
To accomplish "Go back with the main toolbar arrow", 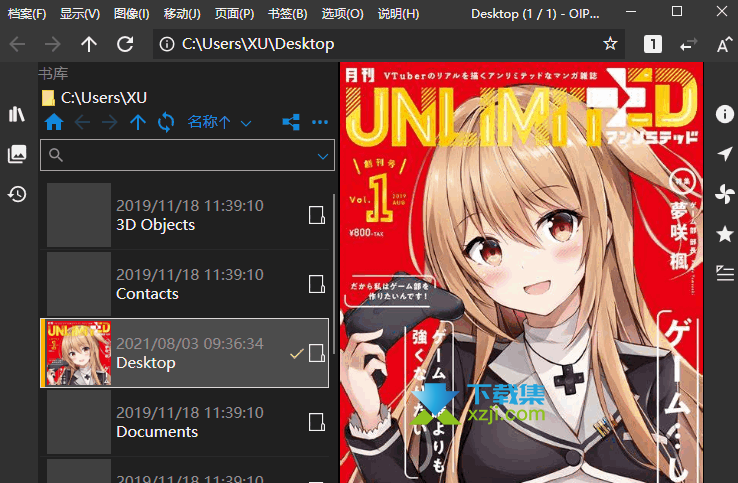I will point(17,45).
